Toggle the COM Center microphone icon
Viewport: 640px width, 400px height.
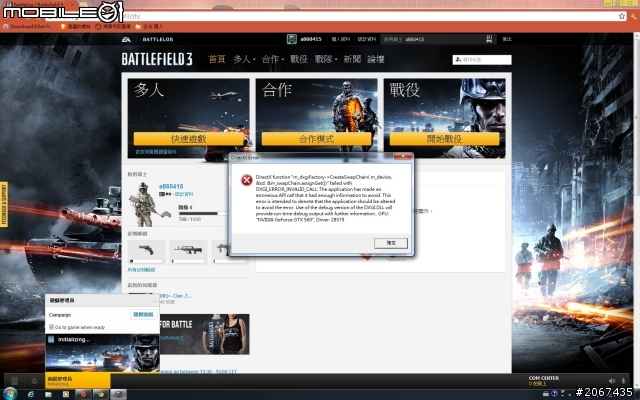[x=623, y=381]
